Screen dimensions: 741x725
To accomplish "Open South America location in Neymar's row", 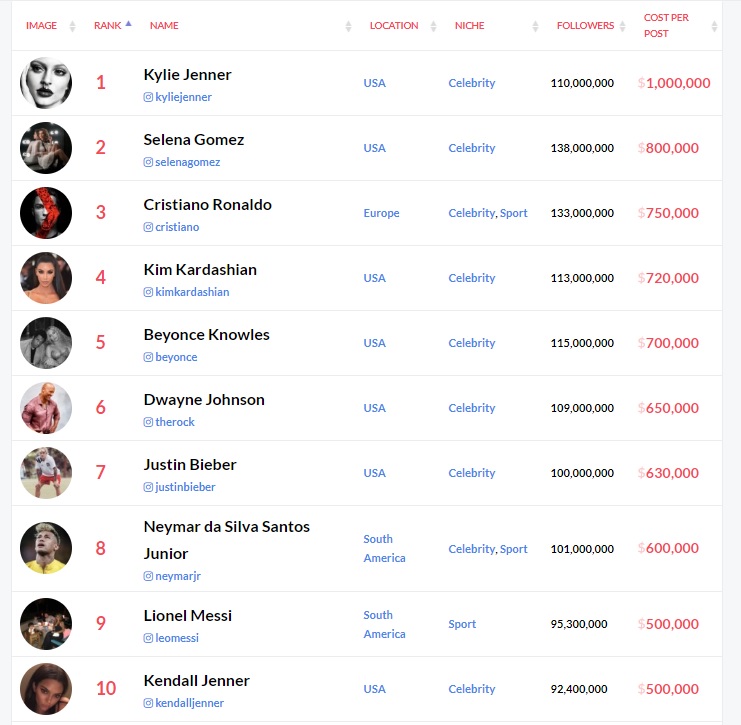I will click(x=384, y=549).
